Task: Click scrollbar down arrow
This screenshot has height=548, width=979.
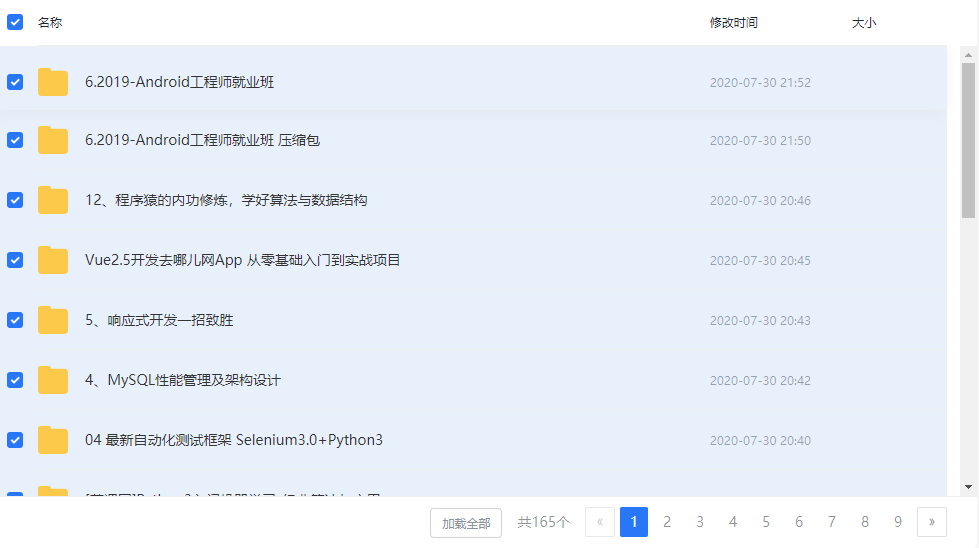Action: click(968, 486)
